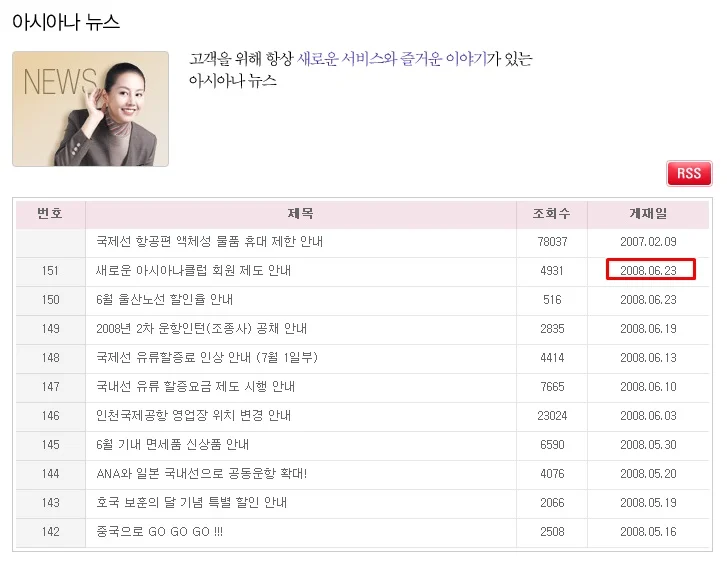
Task: Click row number 149
Action: coord(51,329)
